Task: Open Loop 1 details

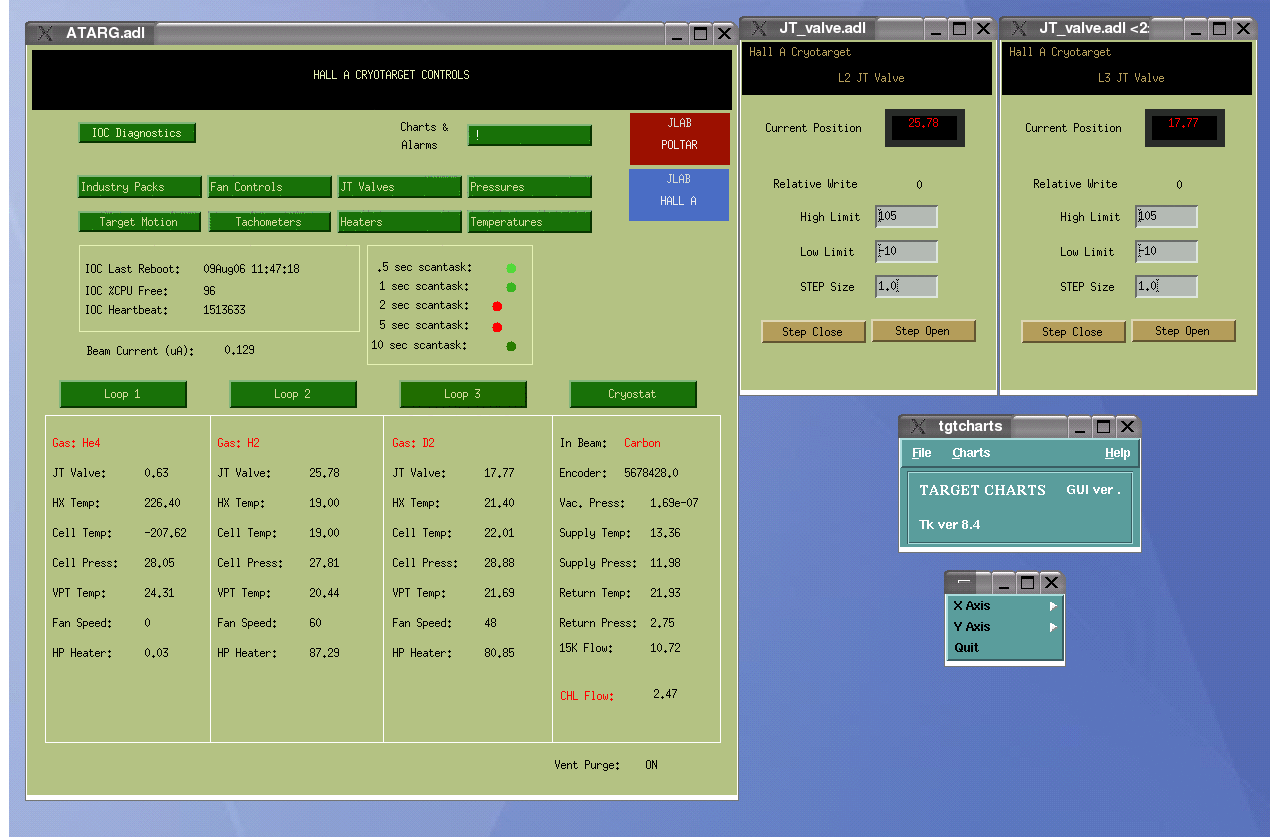Action: tap(123, 394)
